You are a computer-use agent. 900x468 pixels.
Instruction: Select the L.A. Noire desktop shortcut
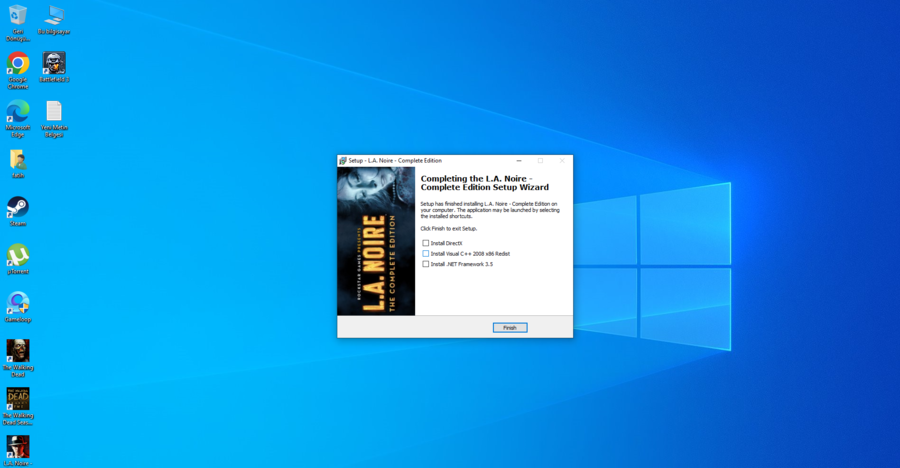18,451
